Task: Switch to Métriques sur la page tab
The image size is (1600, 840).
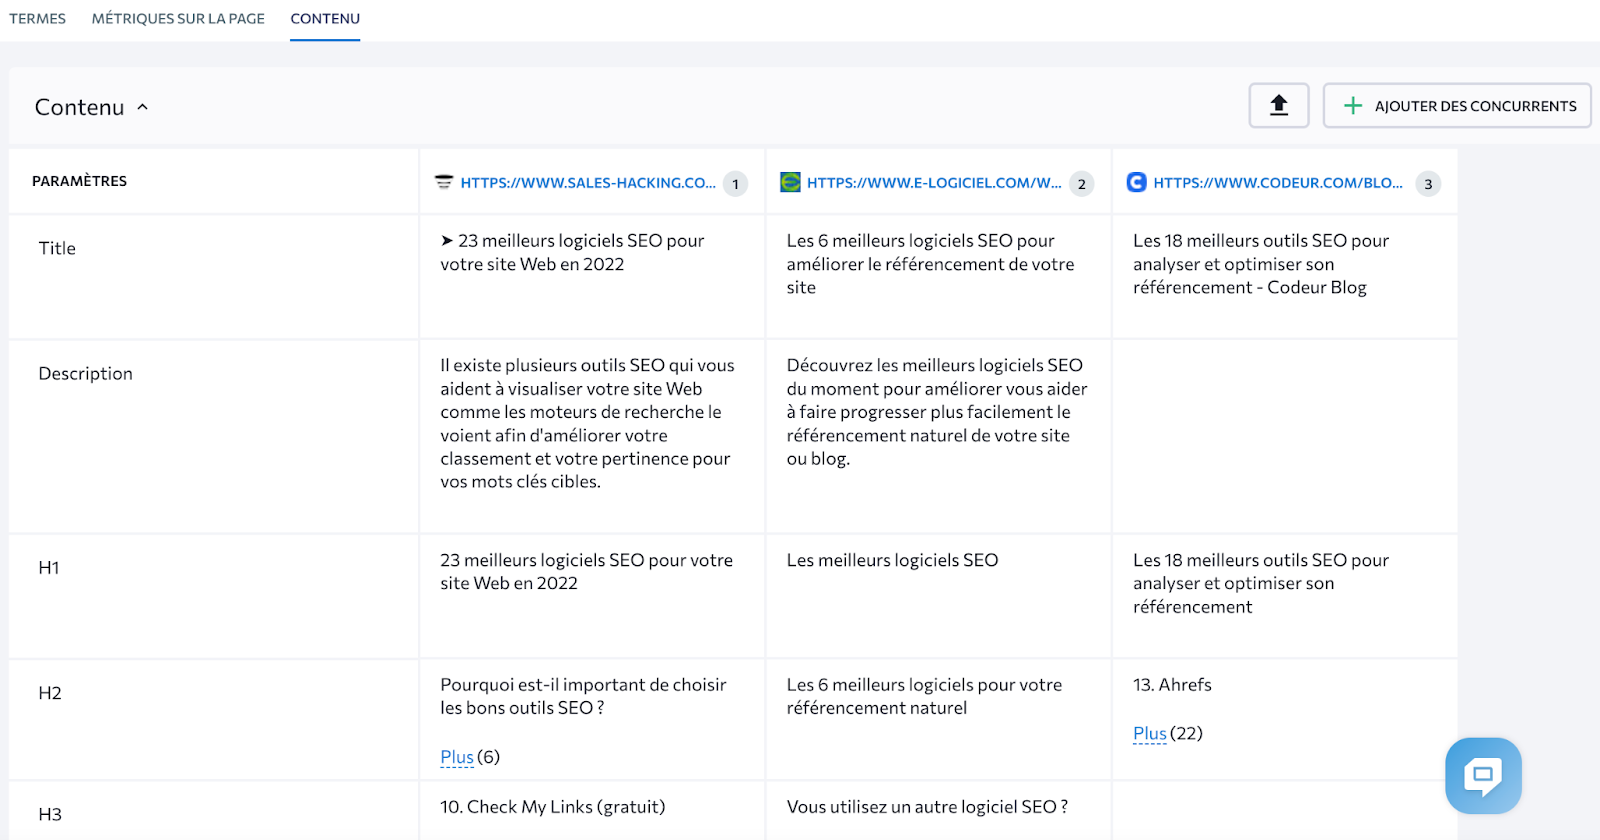Action: (x=178, y=19)
